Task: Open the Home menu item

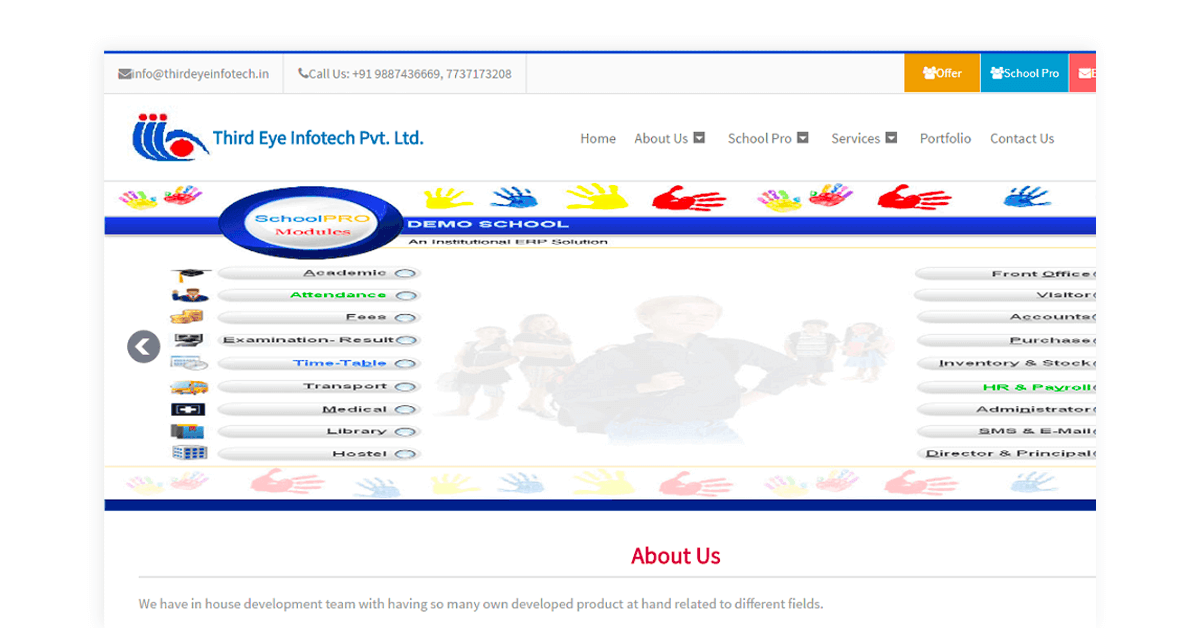Action: 598,138
